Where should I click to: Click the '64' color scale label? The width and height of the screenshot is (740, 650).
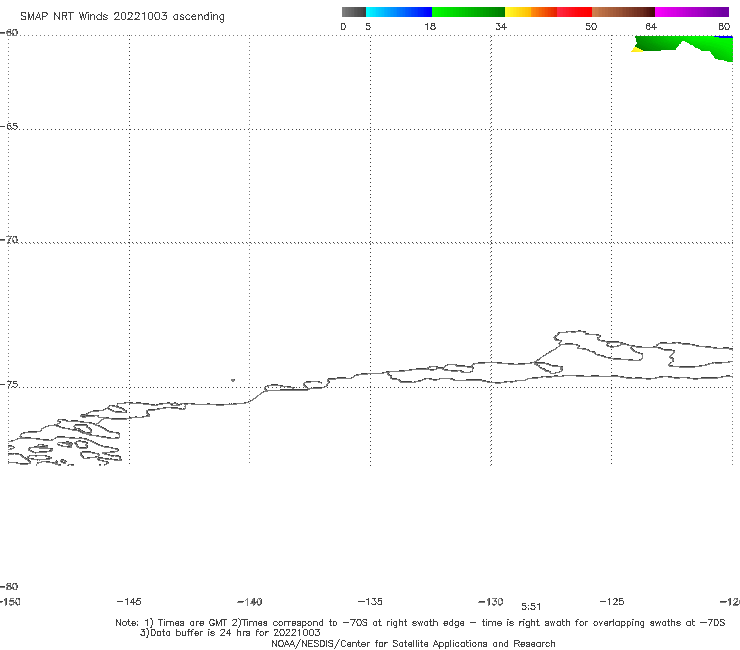click(x=651, y=26)
